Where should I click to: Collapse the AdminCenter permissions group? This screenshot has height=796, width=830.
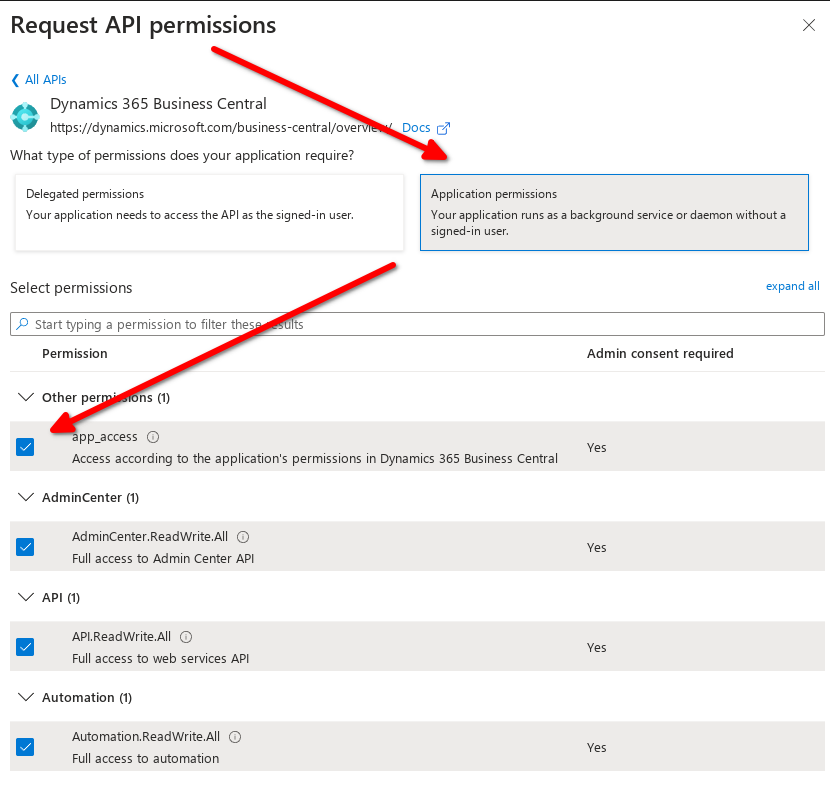26,497
